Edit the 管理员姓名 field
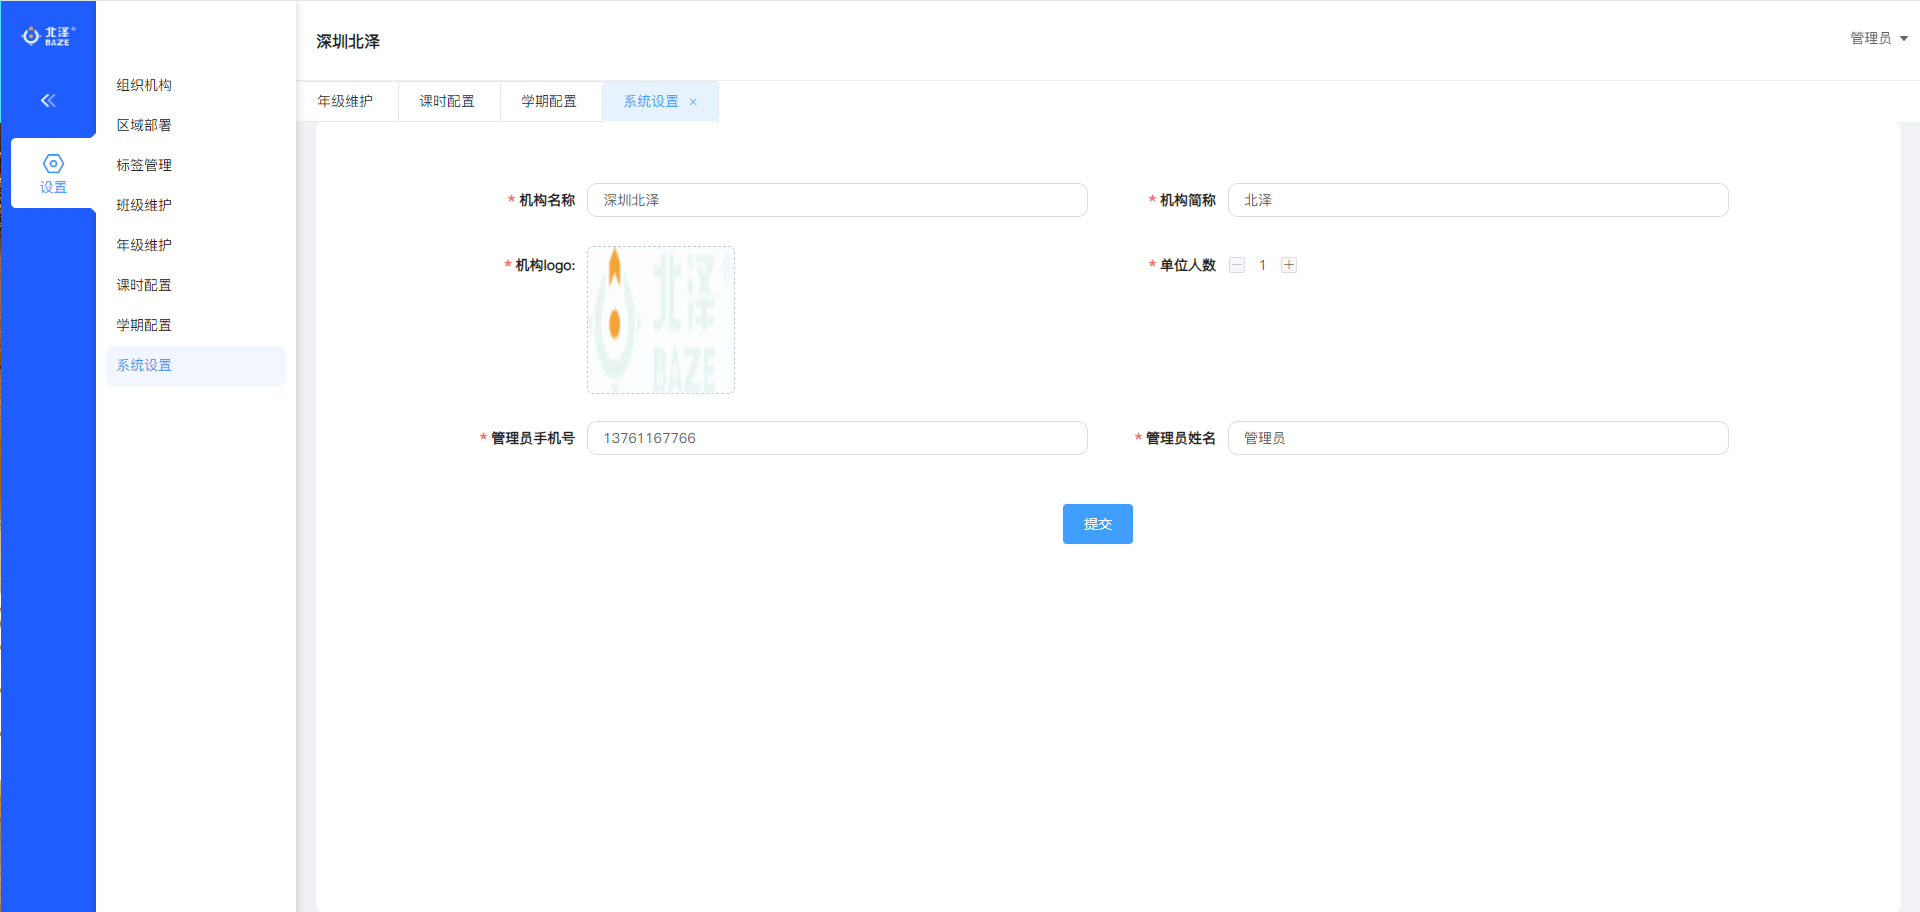Image resolution: width=1920 pixels, height=912 pixels. coord(1477,438)
